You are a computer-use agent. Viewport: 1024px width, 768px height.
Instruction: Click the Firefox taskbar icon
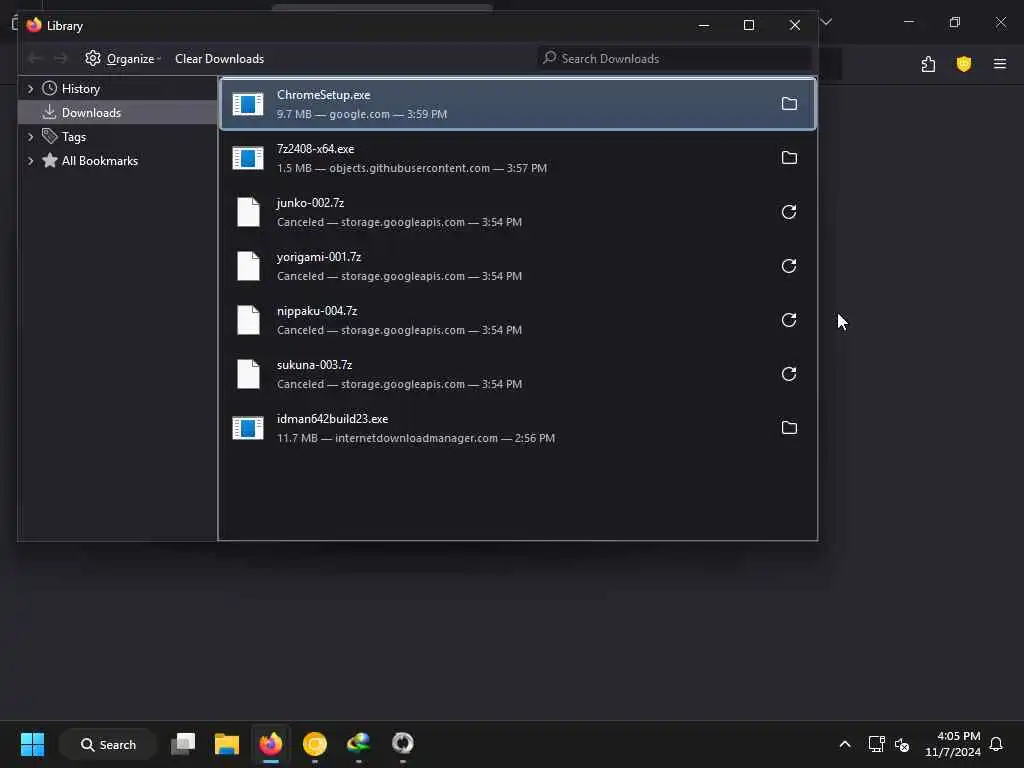click(x=271, y=744)
